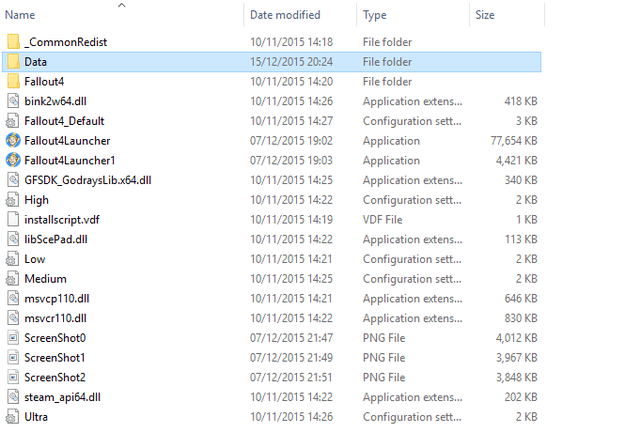Image resolution: width=640 pixels, height=448 pixels.
Task: Click the File folder type of Fallout4
Action: [x=387, y=81]
